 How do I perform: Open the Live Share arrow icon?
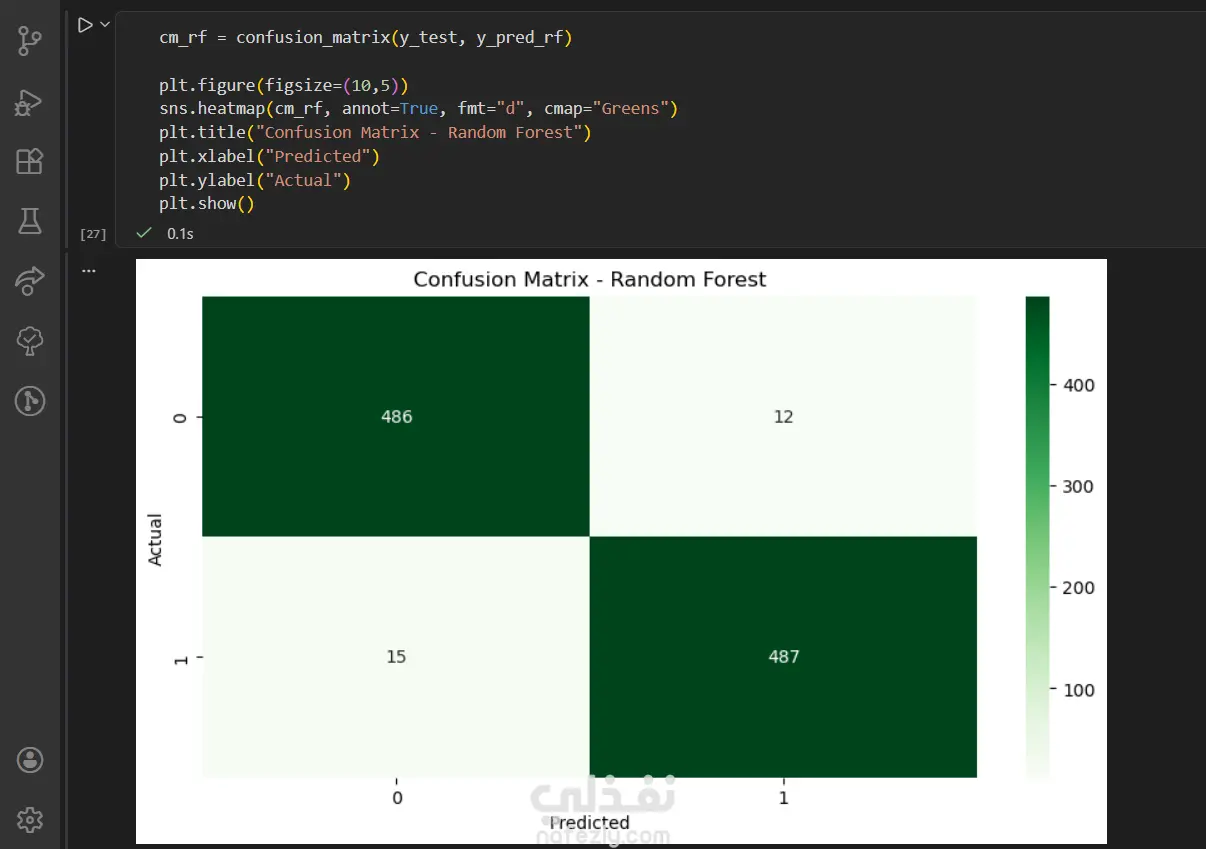click(30, 281)
